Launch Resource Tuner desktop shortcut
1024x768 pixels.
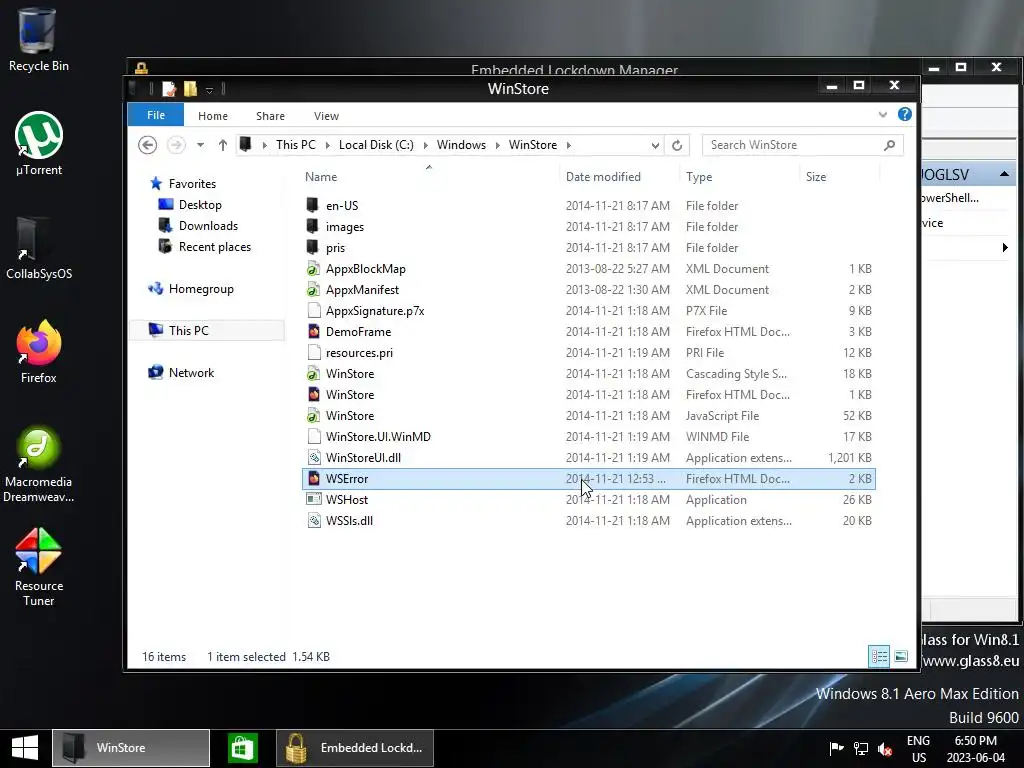(39, 567)
